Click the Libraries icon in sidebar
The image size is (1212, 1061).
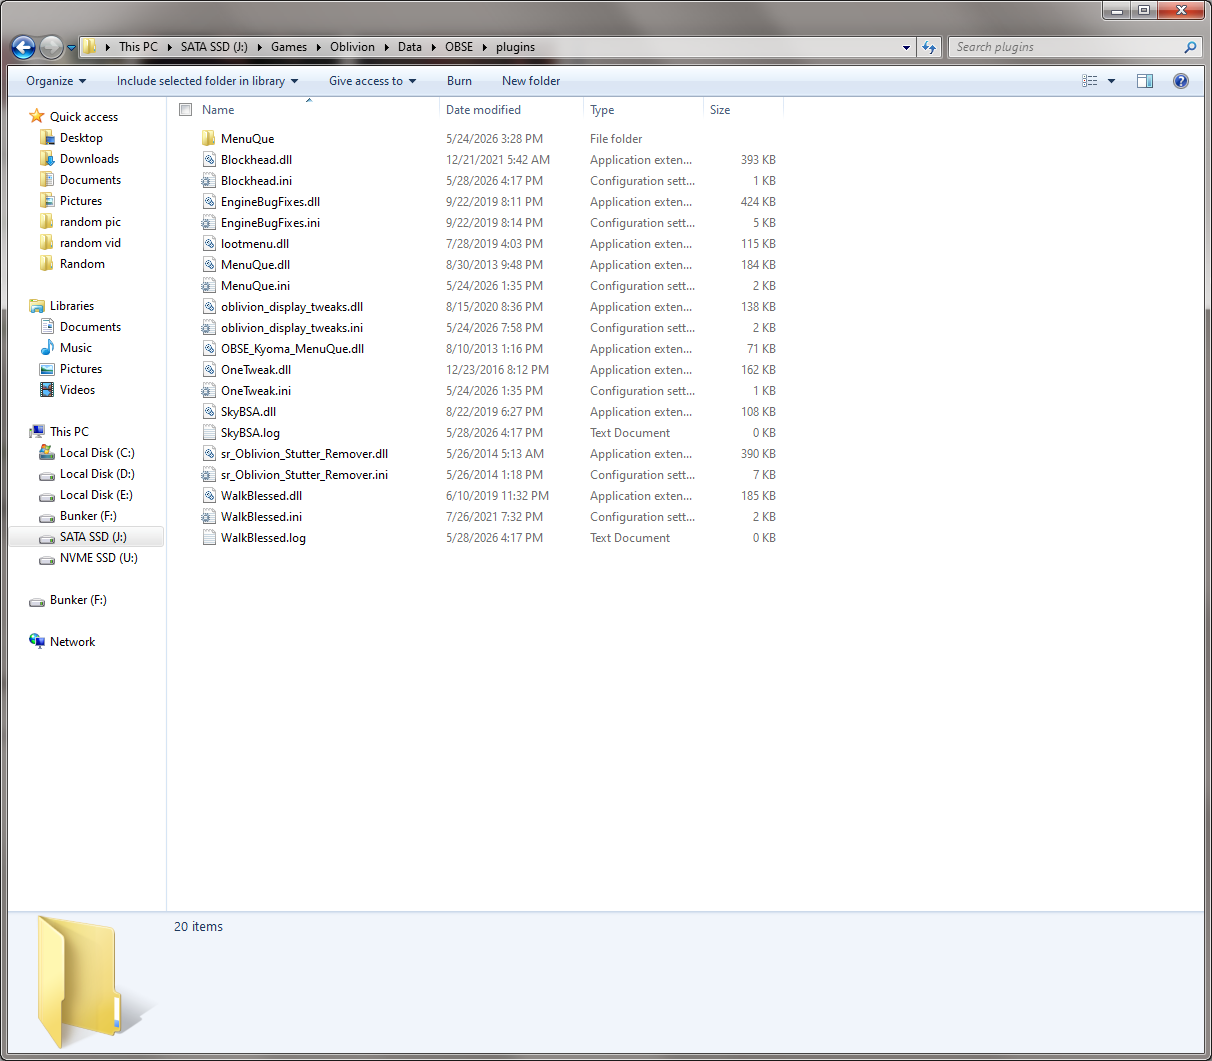[37, 306]
